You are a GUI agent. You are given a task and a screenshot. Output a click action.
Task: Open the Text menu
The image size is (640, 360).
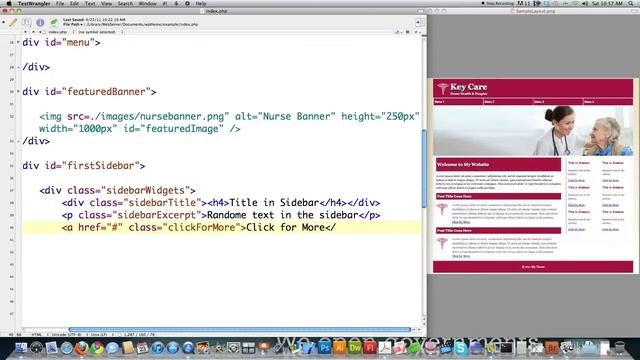[90, 3]
